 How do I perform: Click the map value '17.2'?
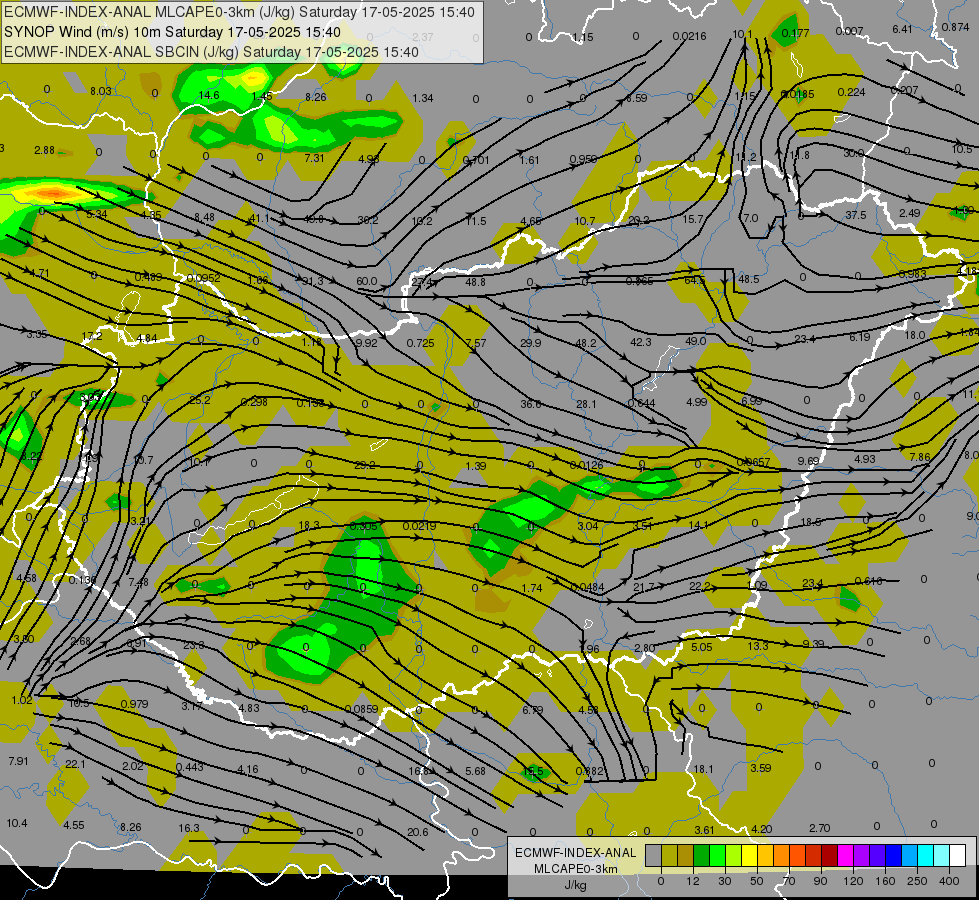pyautogui.click(x=92, y=336)
